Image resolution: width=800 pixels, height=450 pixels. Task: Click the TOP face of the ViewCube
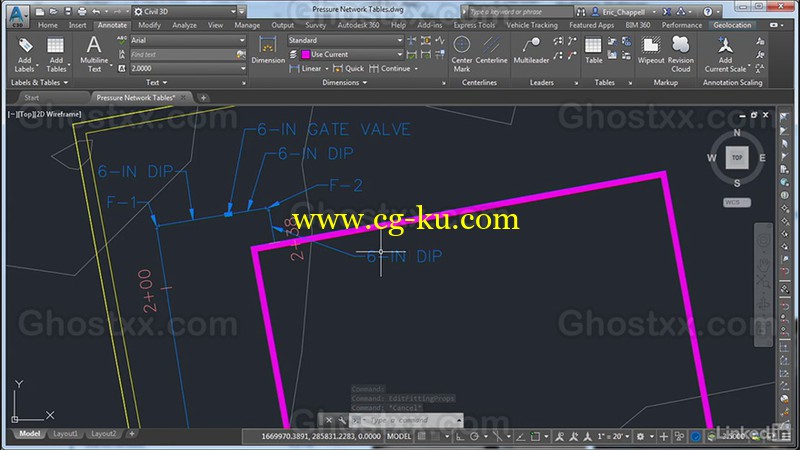click(737, 158)
